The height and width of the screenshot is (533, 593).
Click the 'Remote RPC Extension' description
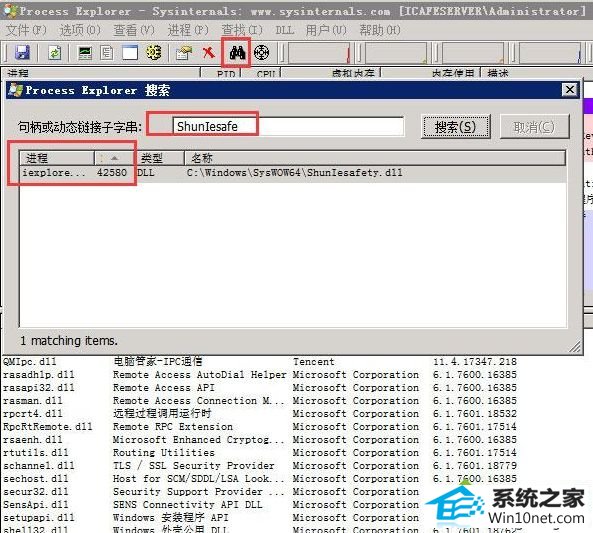[173, 426]
